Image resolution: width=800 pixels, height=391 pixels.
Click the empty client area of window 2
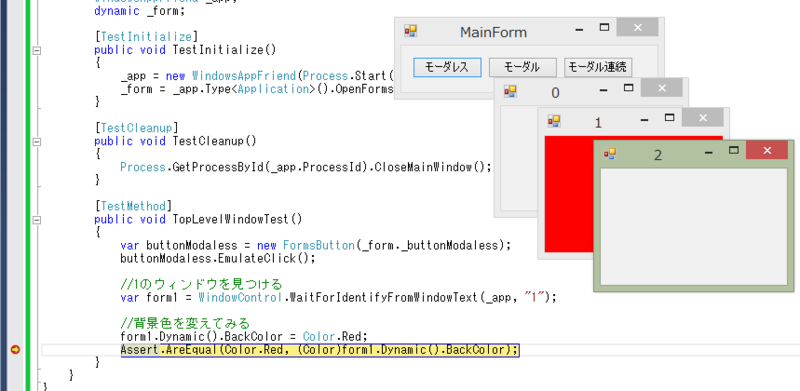(x=693, y=227)
